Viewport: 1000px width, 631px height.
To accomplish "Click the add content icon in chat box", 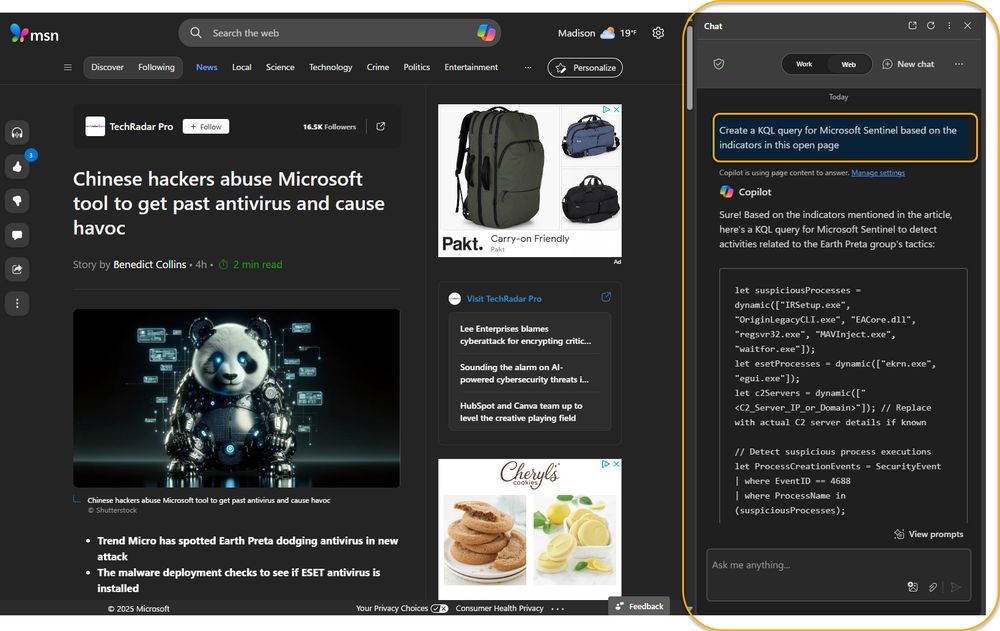I will [x=913, y=587].
